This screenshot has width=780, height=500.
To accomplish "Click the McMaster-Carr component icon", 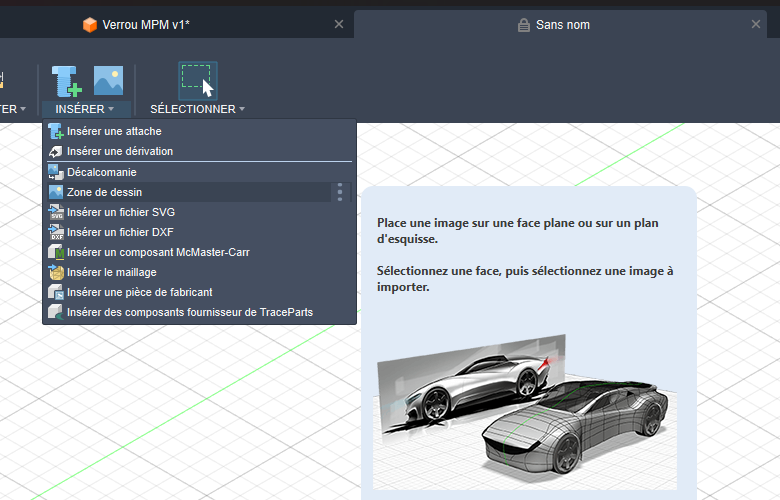I will 56,252.
